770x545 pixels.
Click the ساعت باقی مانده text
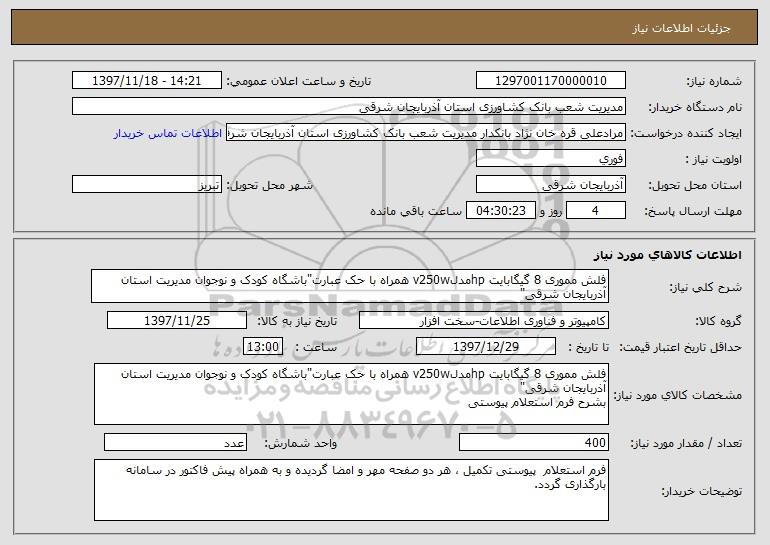click(x=416, y=212)
